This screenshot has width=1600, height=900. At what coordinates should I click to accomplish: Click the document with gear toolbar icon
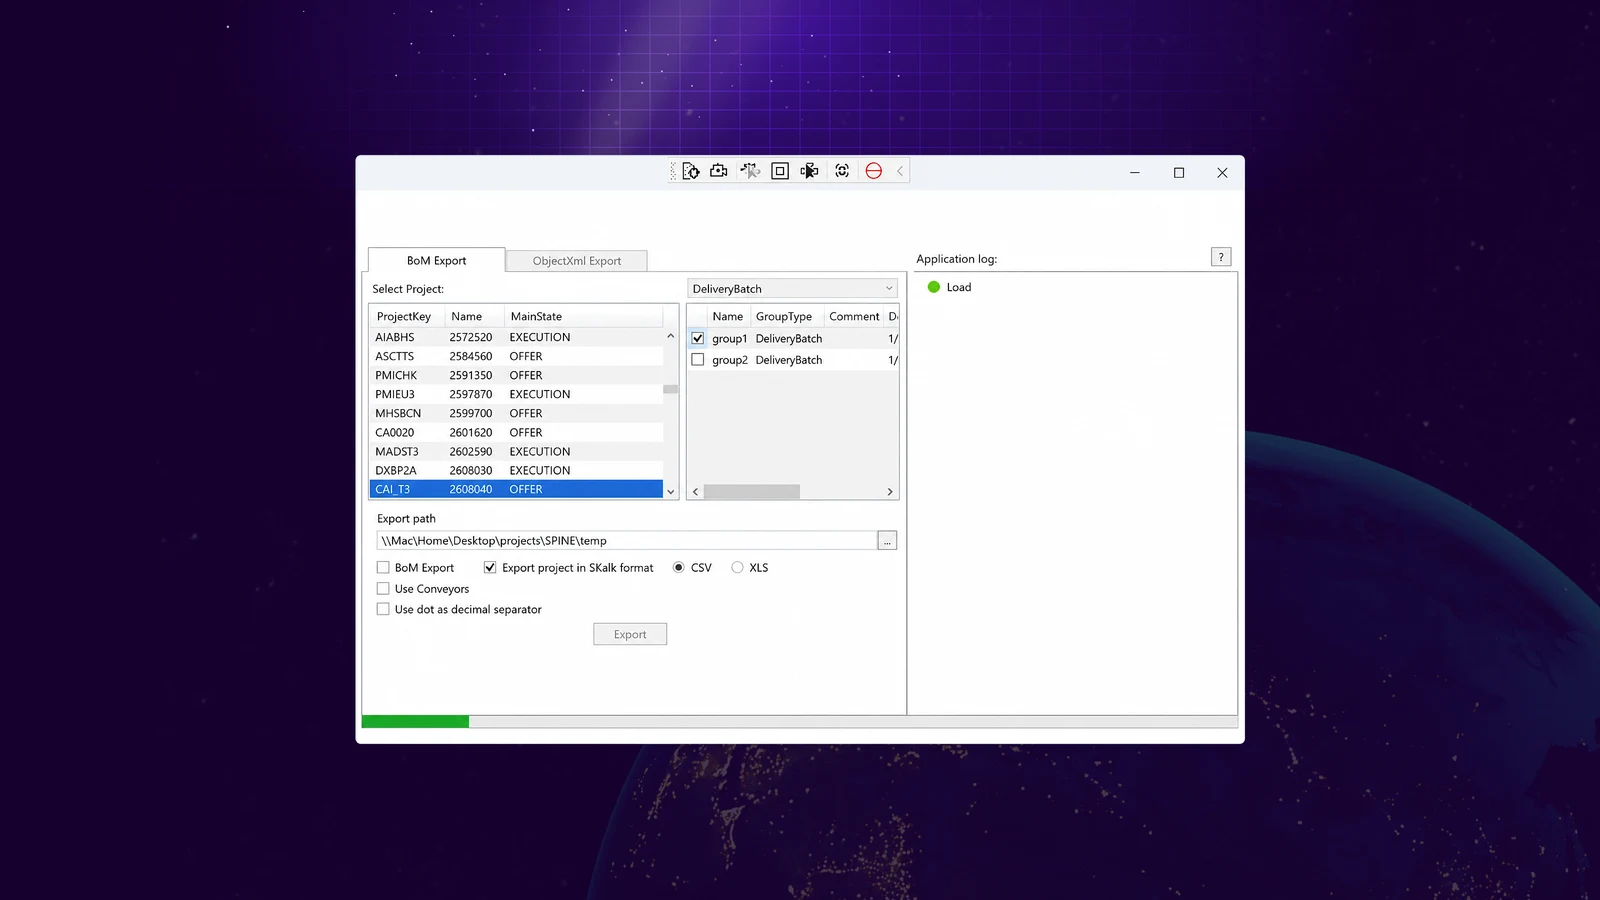690,171
